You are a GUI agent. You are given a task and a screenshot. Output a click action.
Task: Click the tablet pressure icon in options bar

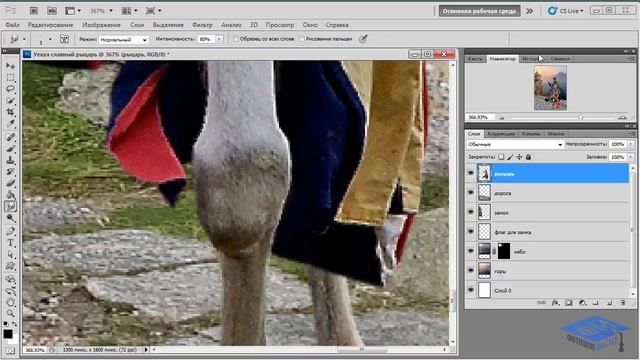point(363,39)
